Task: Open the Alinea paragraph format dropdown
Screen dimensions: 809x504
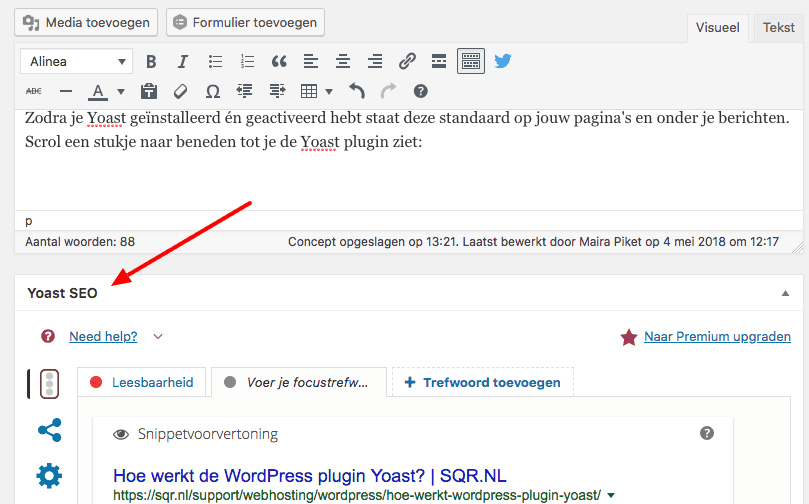Action: 76,61
